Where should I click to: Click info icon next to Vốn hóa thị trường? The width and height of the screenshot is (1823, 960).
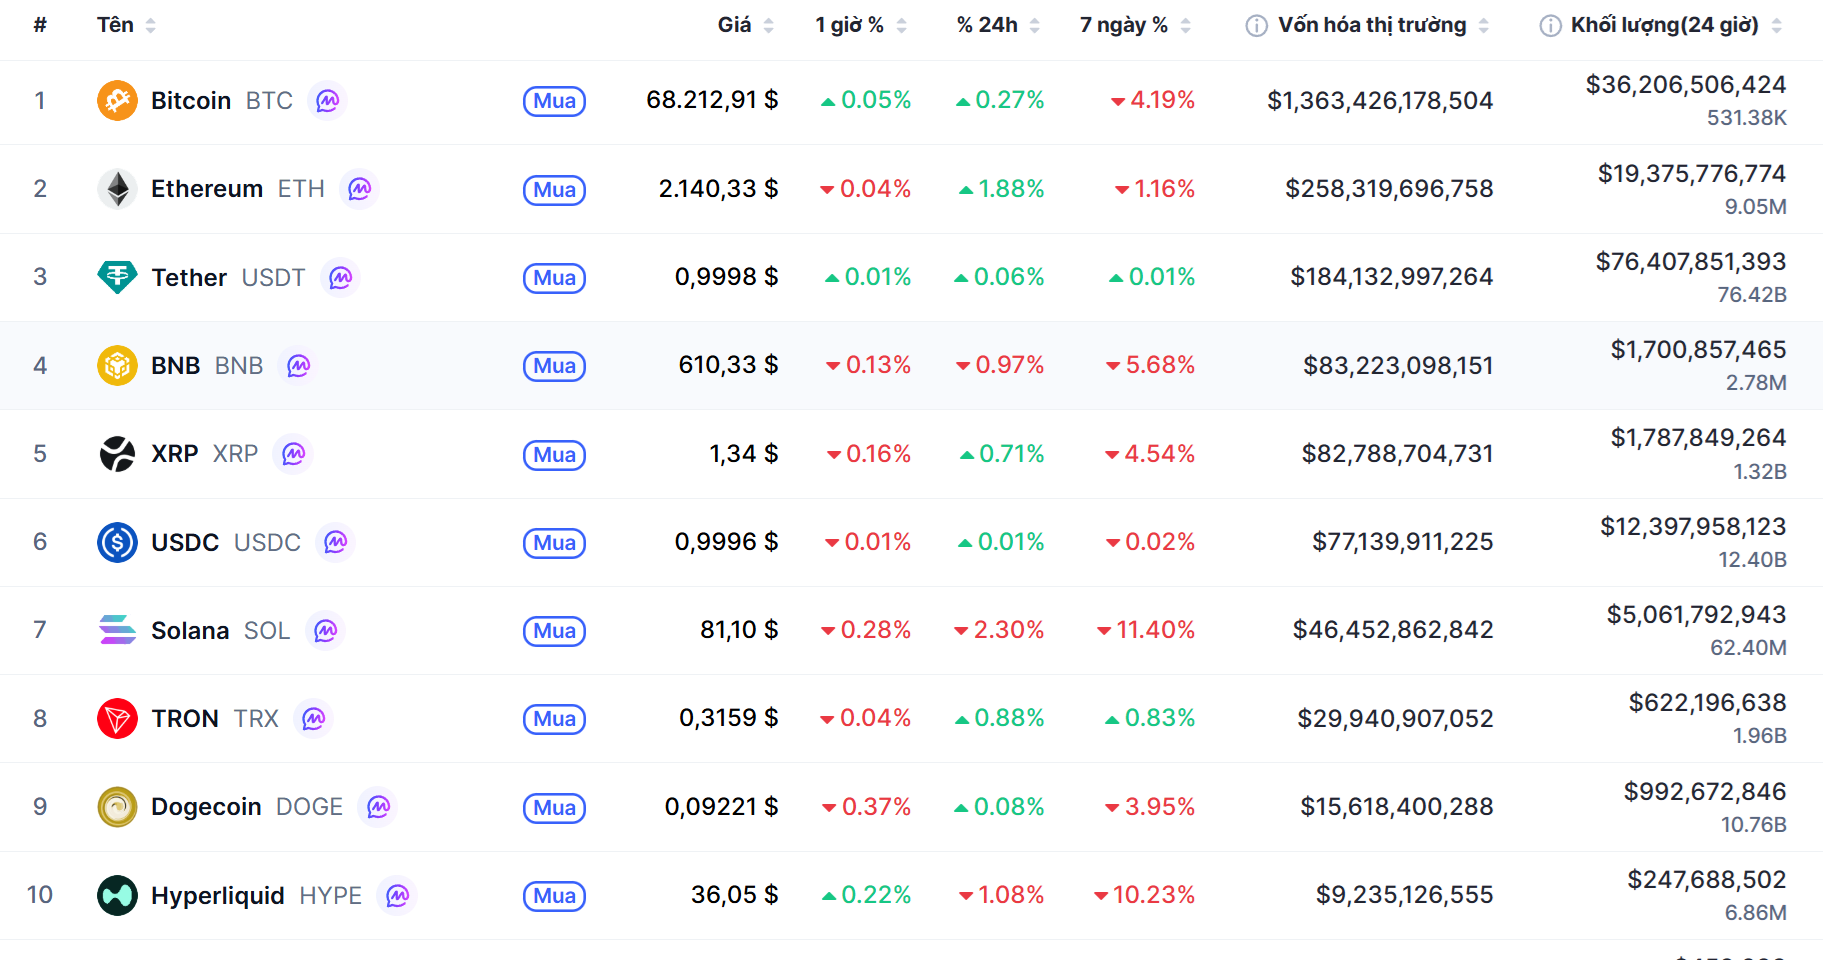click(1256, 26)
